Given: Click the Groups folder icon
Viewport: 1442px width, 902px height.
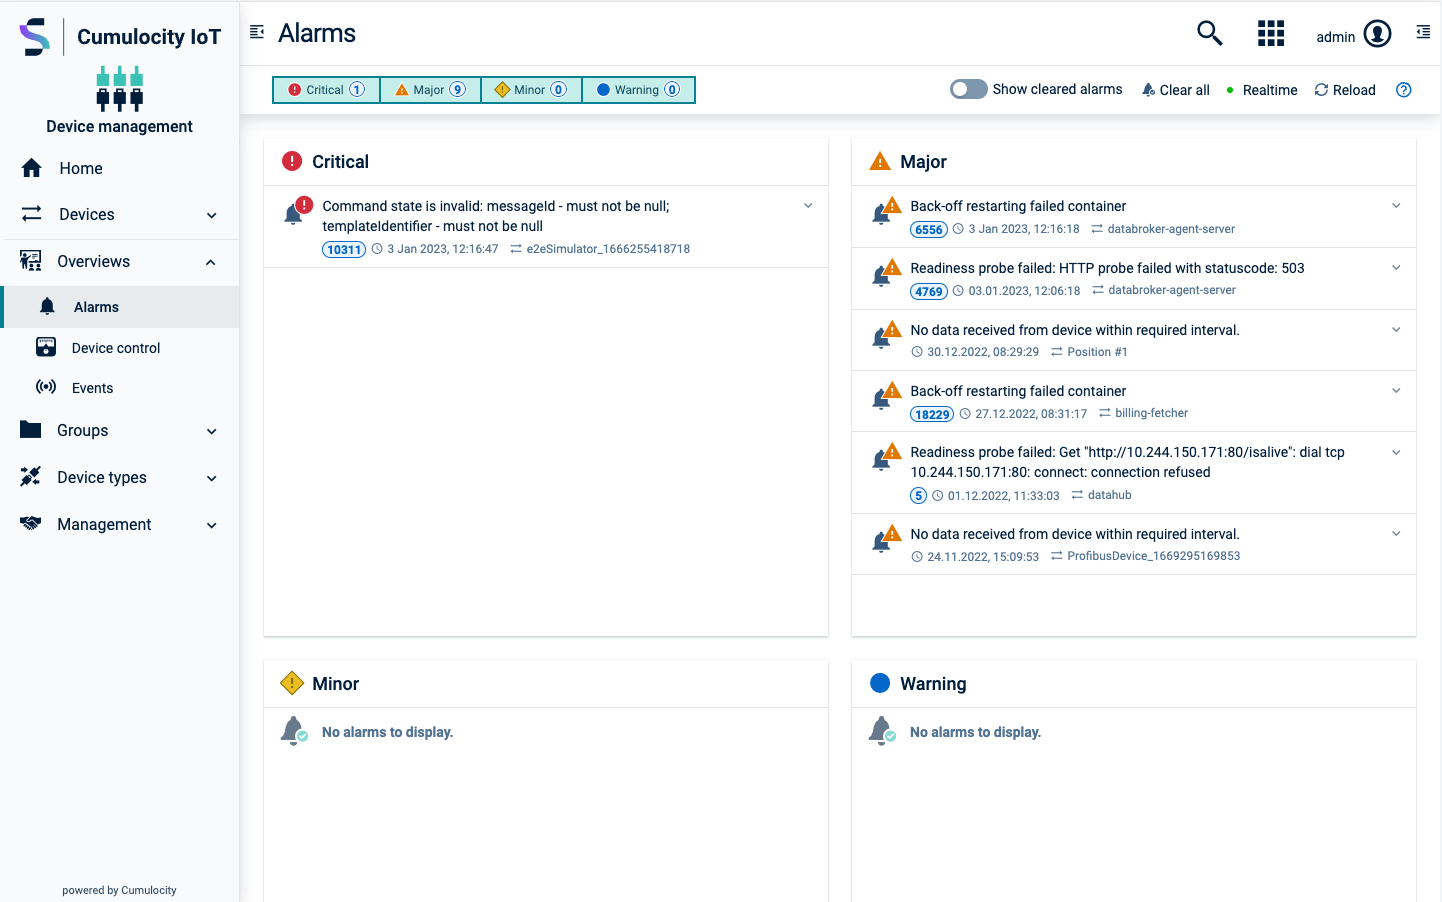Looking at the screenshot, I should [x=31, y=430].
